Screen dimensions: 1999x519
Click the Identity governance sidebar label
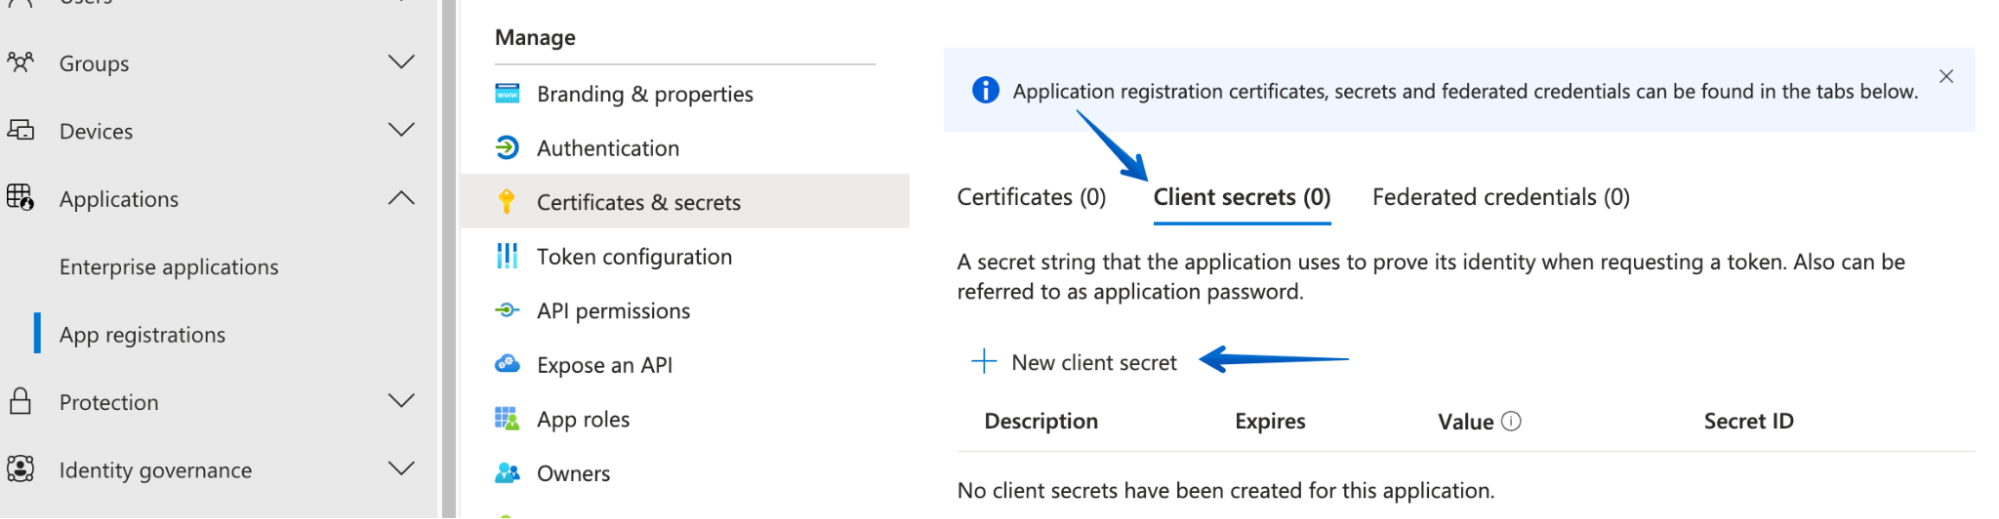pyautogui.click(x=155, y=470)
